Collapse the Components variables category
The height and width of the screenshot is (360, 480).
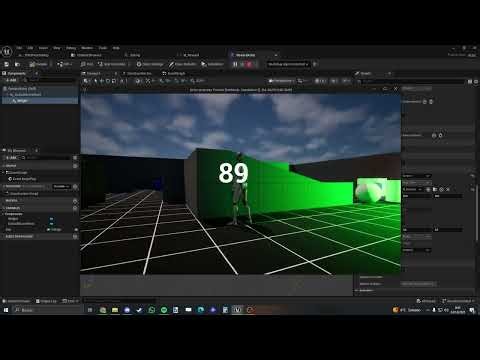pos(4,214)
